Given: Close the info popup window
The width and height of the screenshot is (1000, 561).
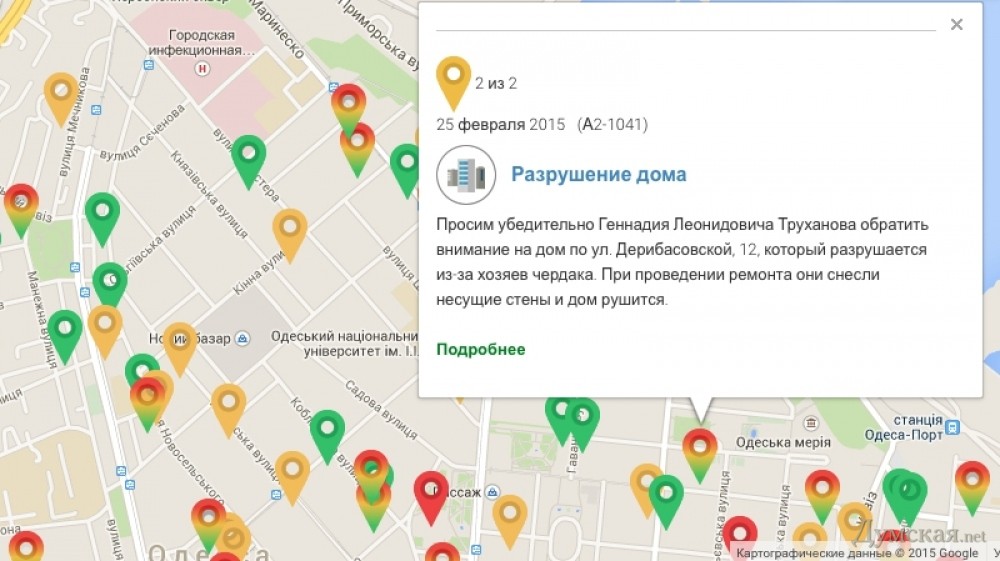Looking at the screenshot, I should tap(956, 25).
